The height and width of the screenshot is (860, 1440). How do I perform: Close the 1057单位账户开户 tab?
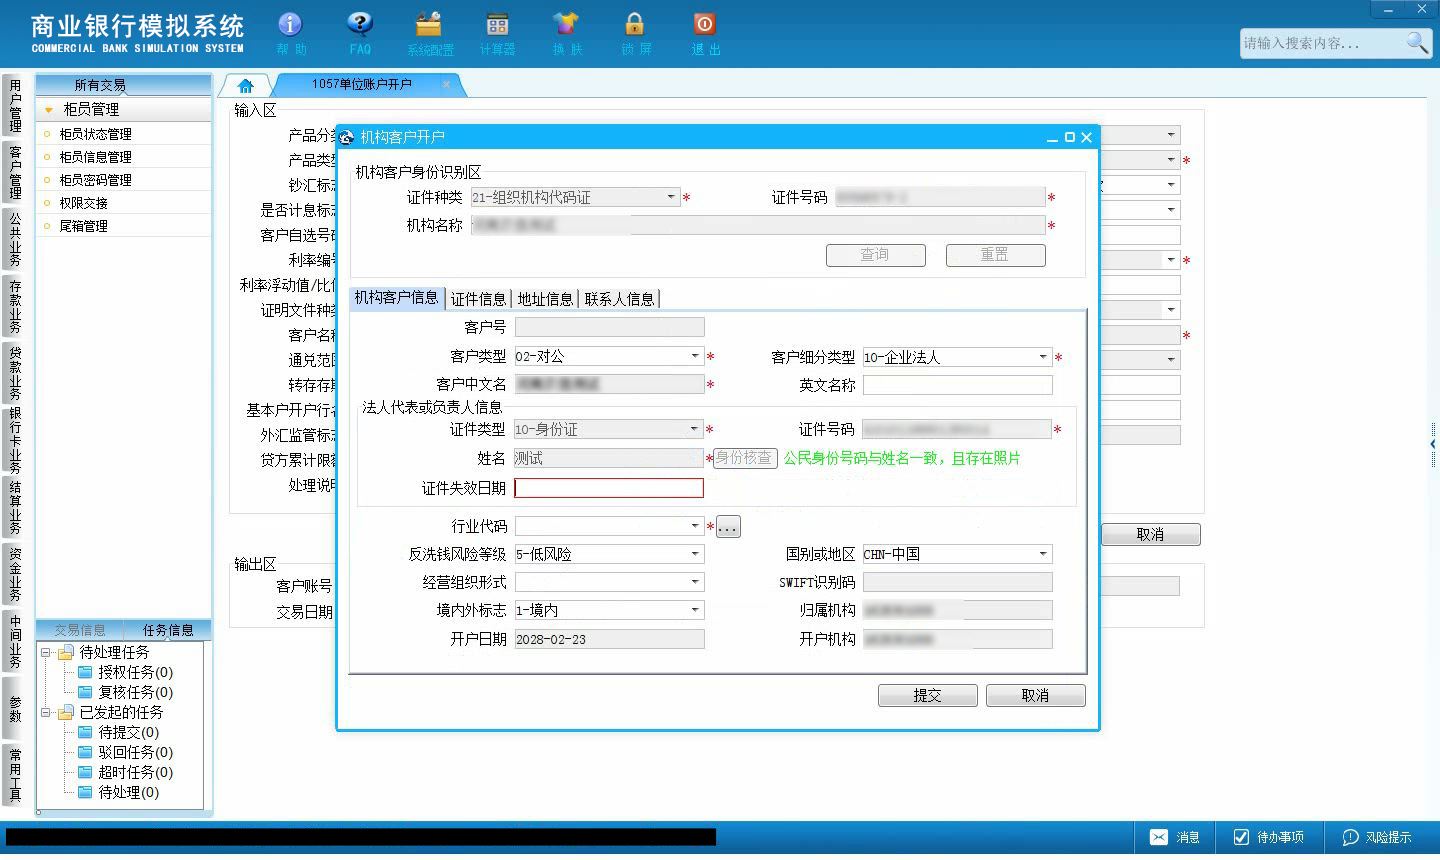[447, 84]
